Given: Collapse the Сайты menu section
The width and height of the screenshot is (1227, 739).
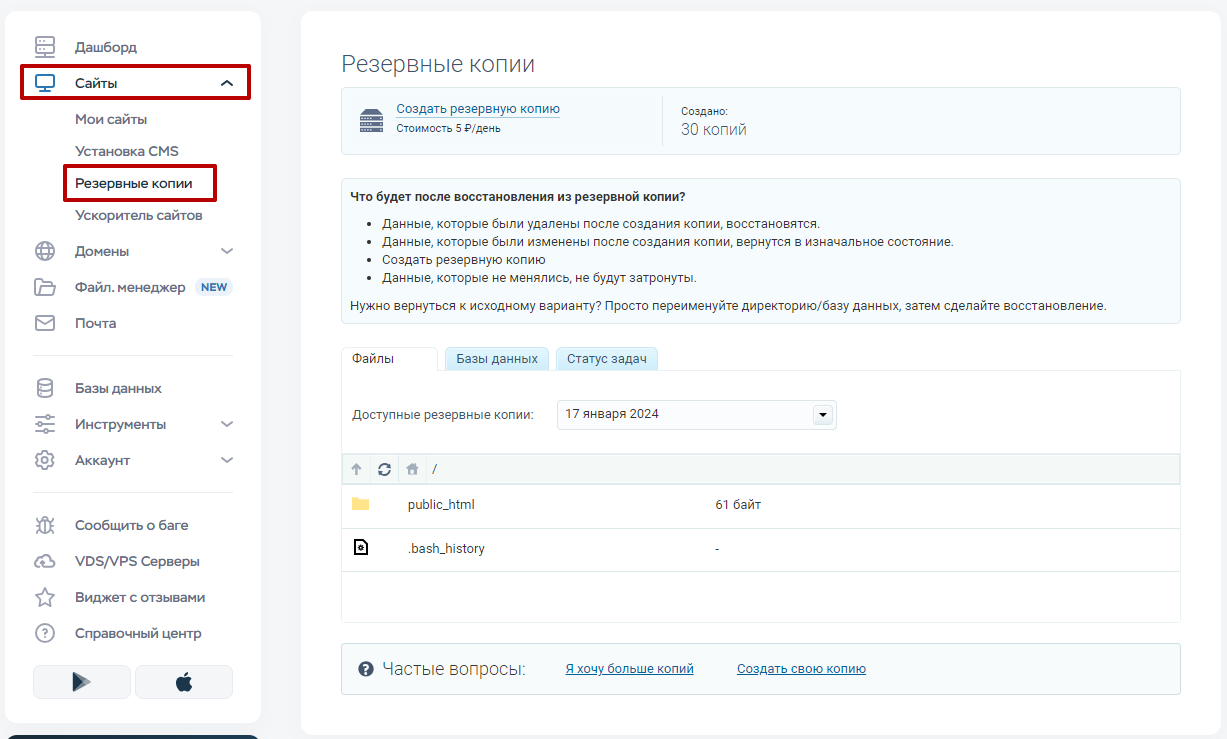Looking at the screenshot, I should click(x=227, y=83).
